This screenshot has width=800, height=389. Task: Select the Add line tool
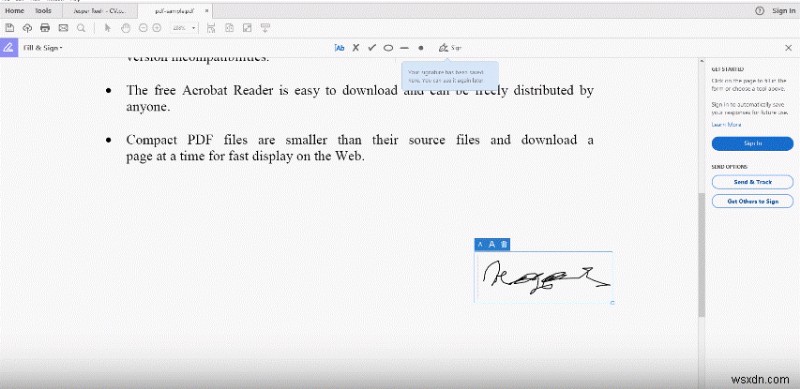[405, 48]
